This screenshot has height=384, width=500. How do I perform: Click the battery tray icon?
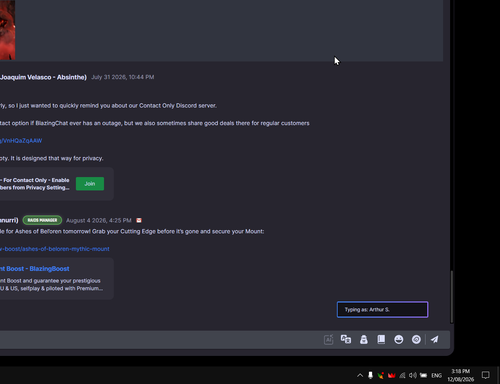coord(423,375)
